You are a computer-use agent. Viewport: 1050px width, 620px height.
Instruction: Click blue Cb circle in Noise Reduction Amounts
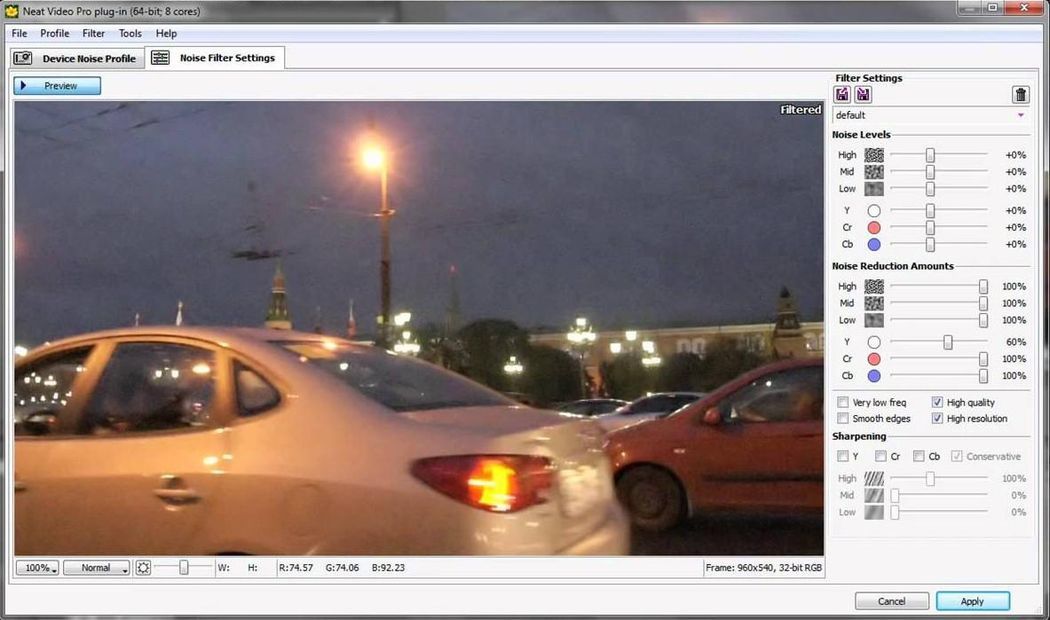pyautogui.click(x=874, y=376)
